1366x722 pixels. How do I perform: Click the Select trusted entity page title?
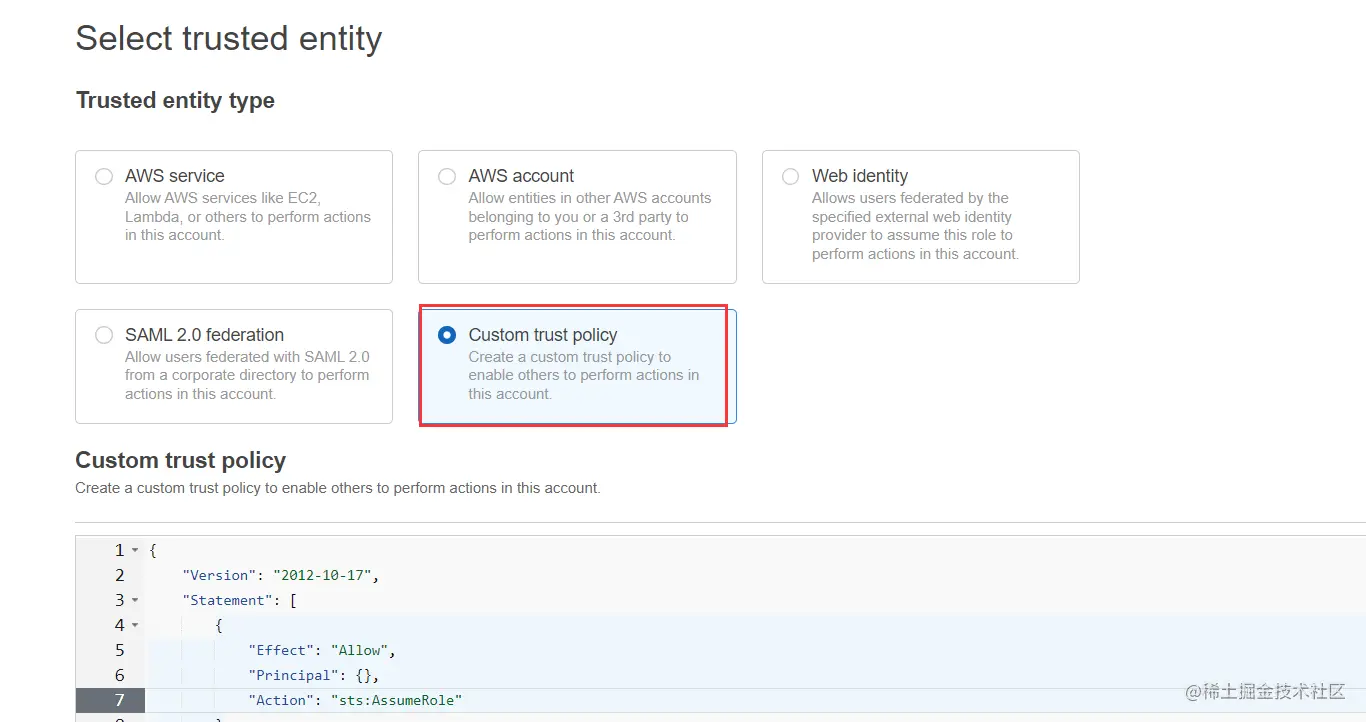229,38
